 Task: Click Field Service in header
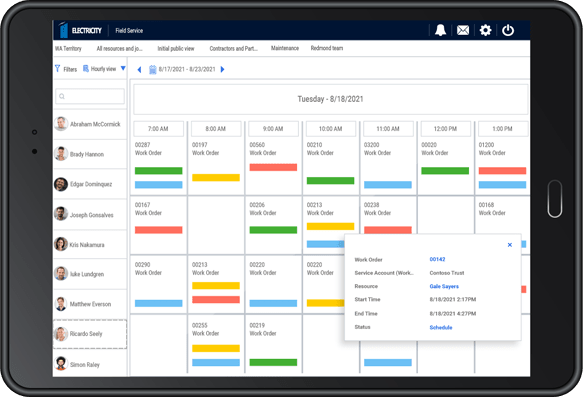tap(129, 30)
